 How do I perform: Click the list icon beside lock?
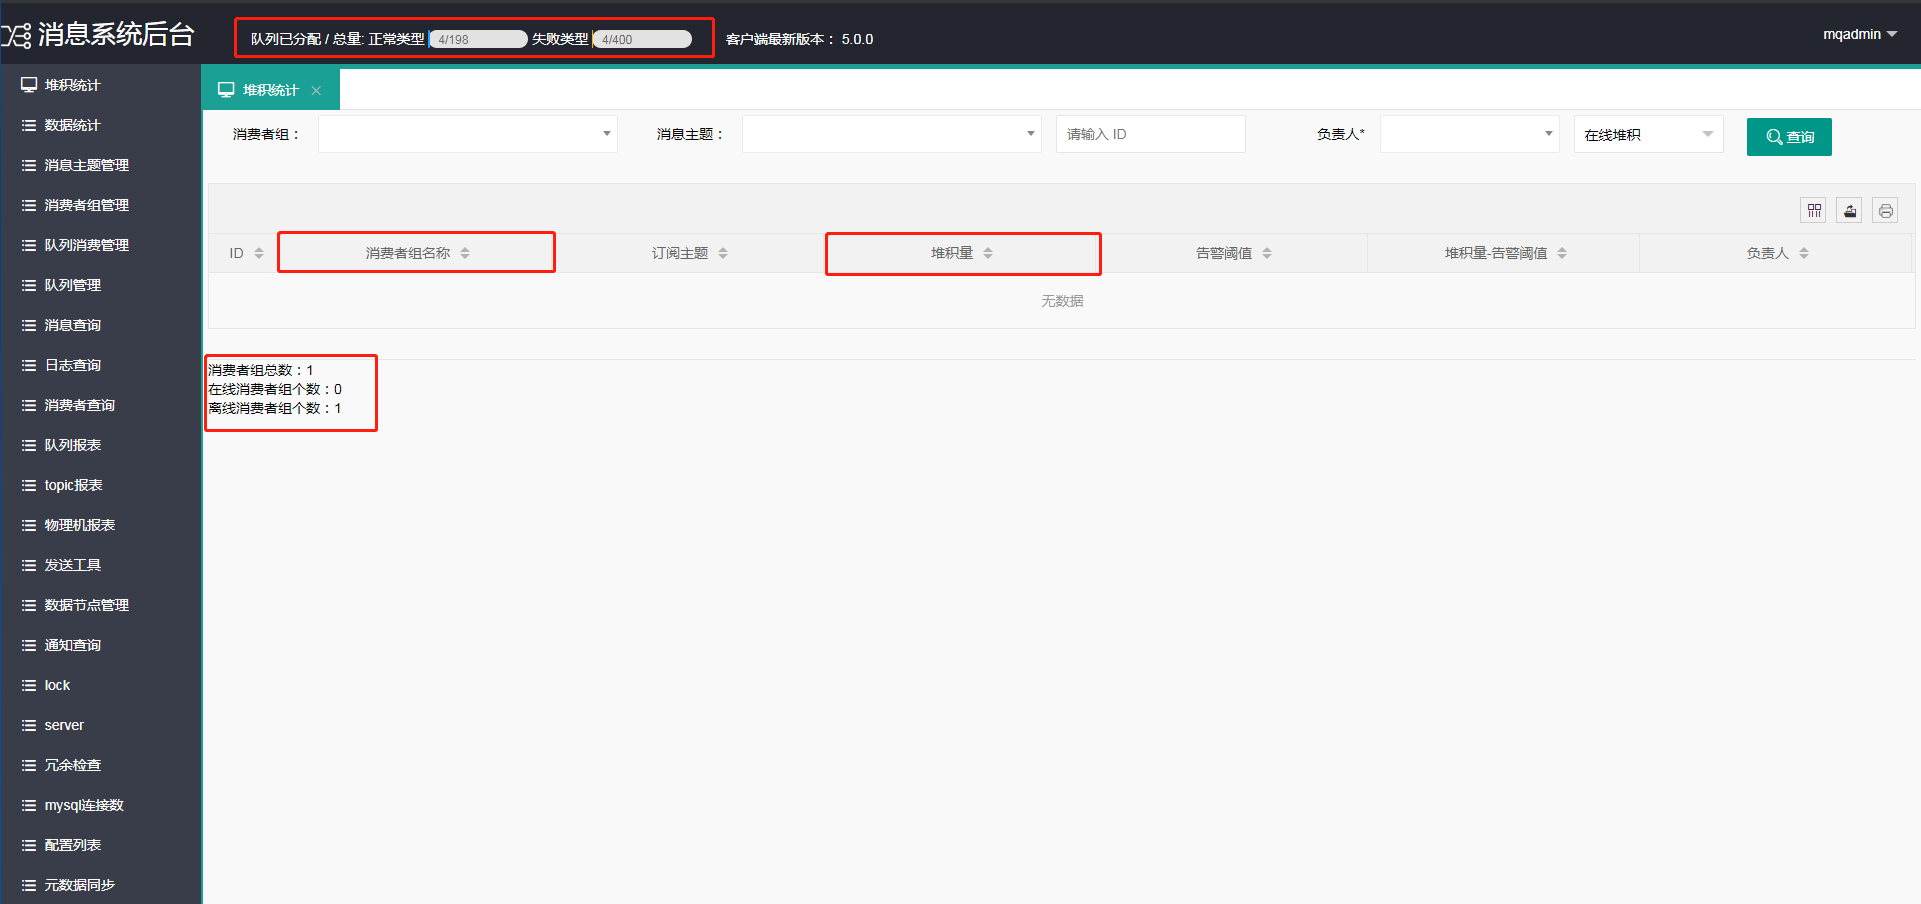click(29, 685)
